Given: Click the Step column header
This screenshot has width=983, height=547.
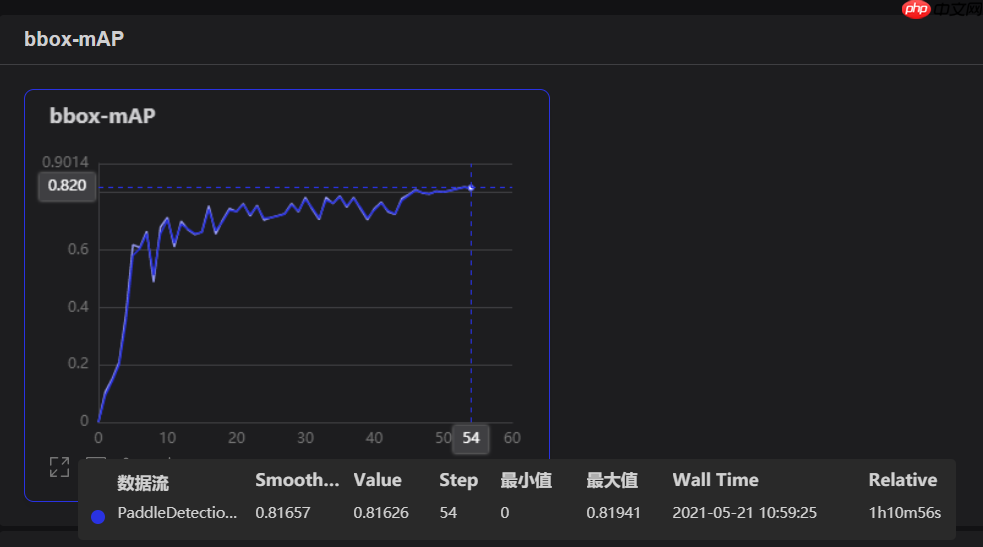Looking at the screenshot, I should pyautogui.click(x=458, y=481).
